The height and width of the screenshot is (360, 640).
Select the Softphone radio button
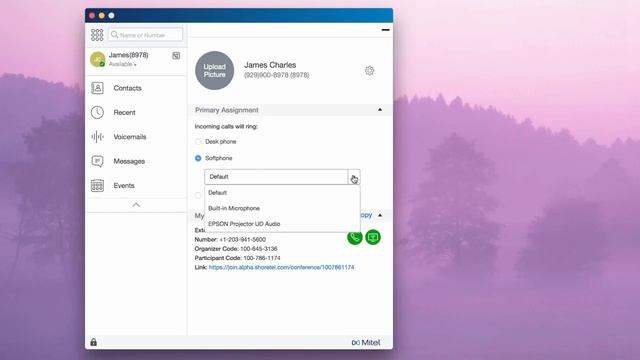pos(198,158)
